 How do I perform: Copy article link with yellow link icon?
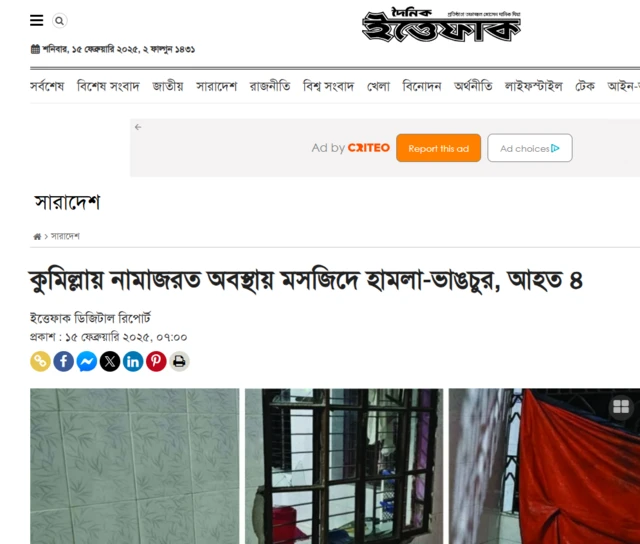[40, 361]
